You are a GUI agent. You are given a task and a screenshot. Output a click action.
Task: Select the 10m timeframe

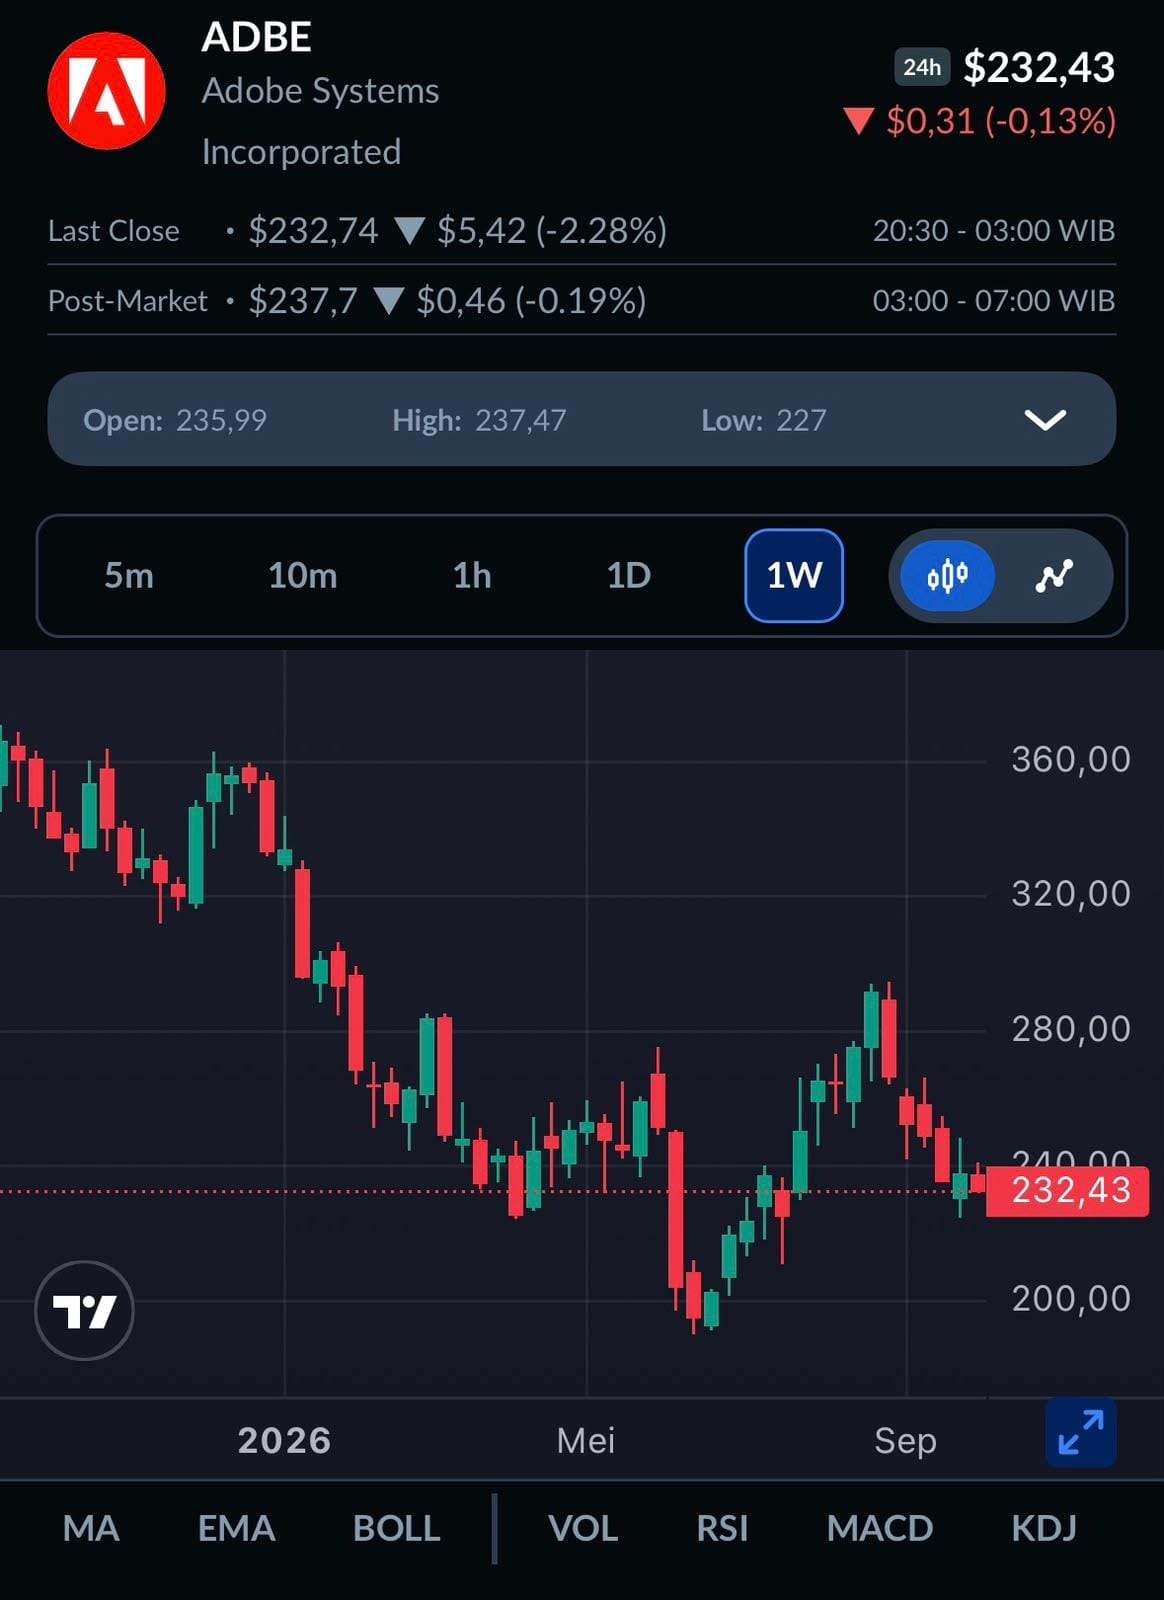tap(302, 576)
